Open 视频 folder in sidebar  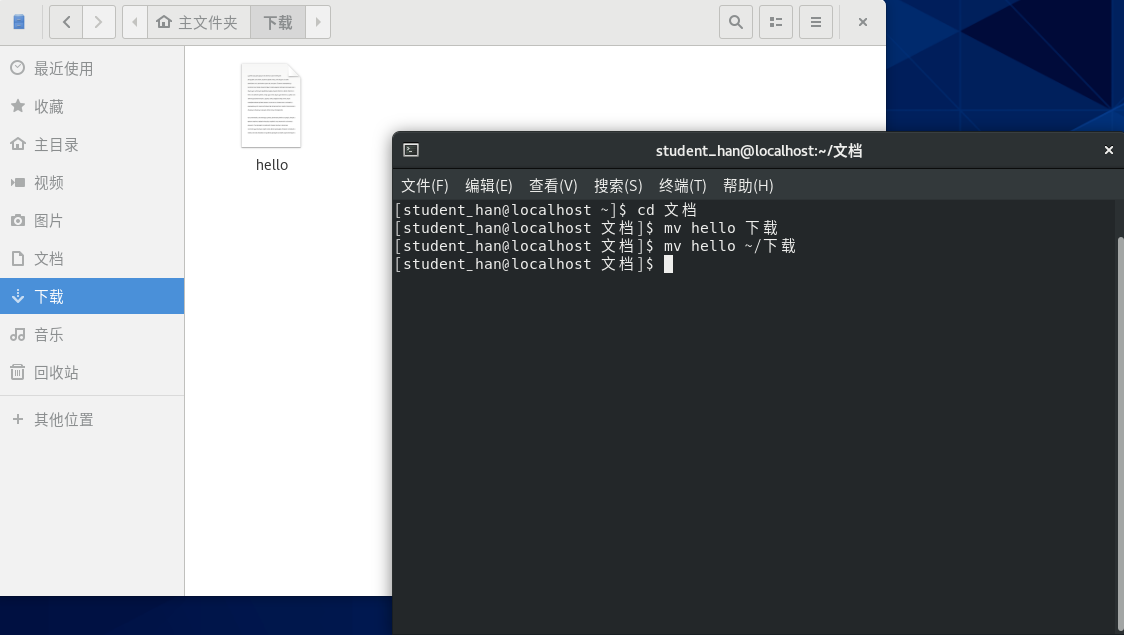tap(92, 183)
